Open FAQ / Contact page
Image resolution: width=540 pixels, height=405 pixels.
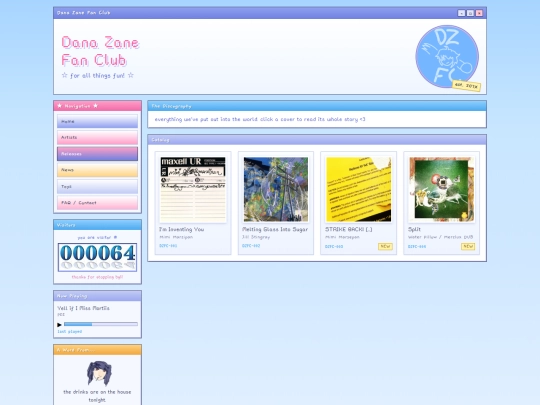[x=97, y=202]
